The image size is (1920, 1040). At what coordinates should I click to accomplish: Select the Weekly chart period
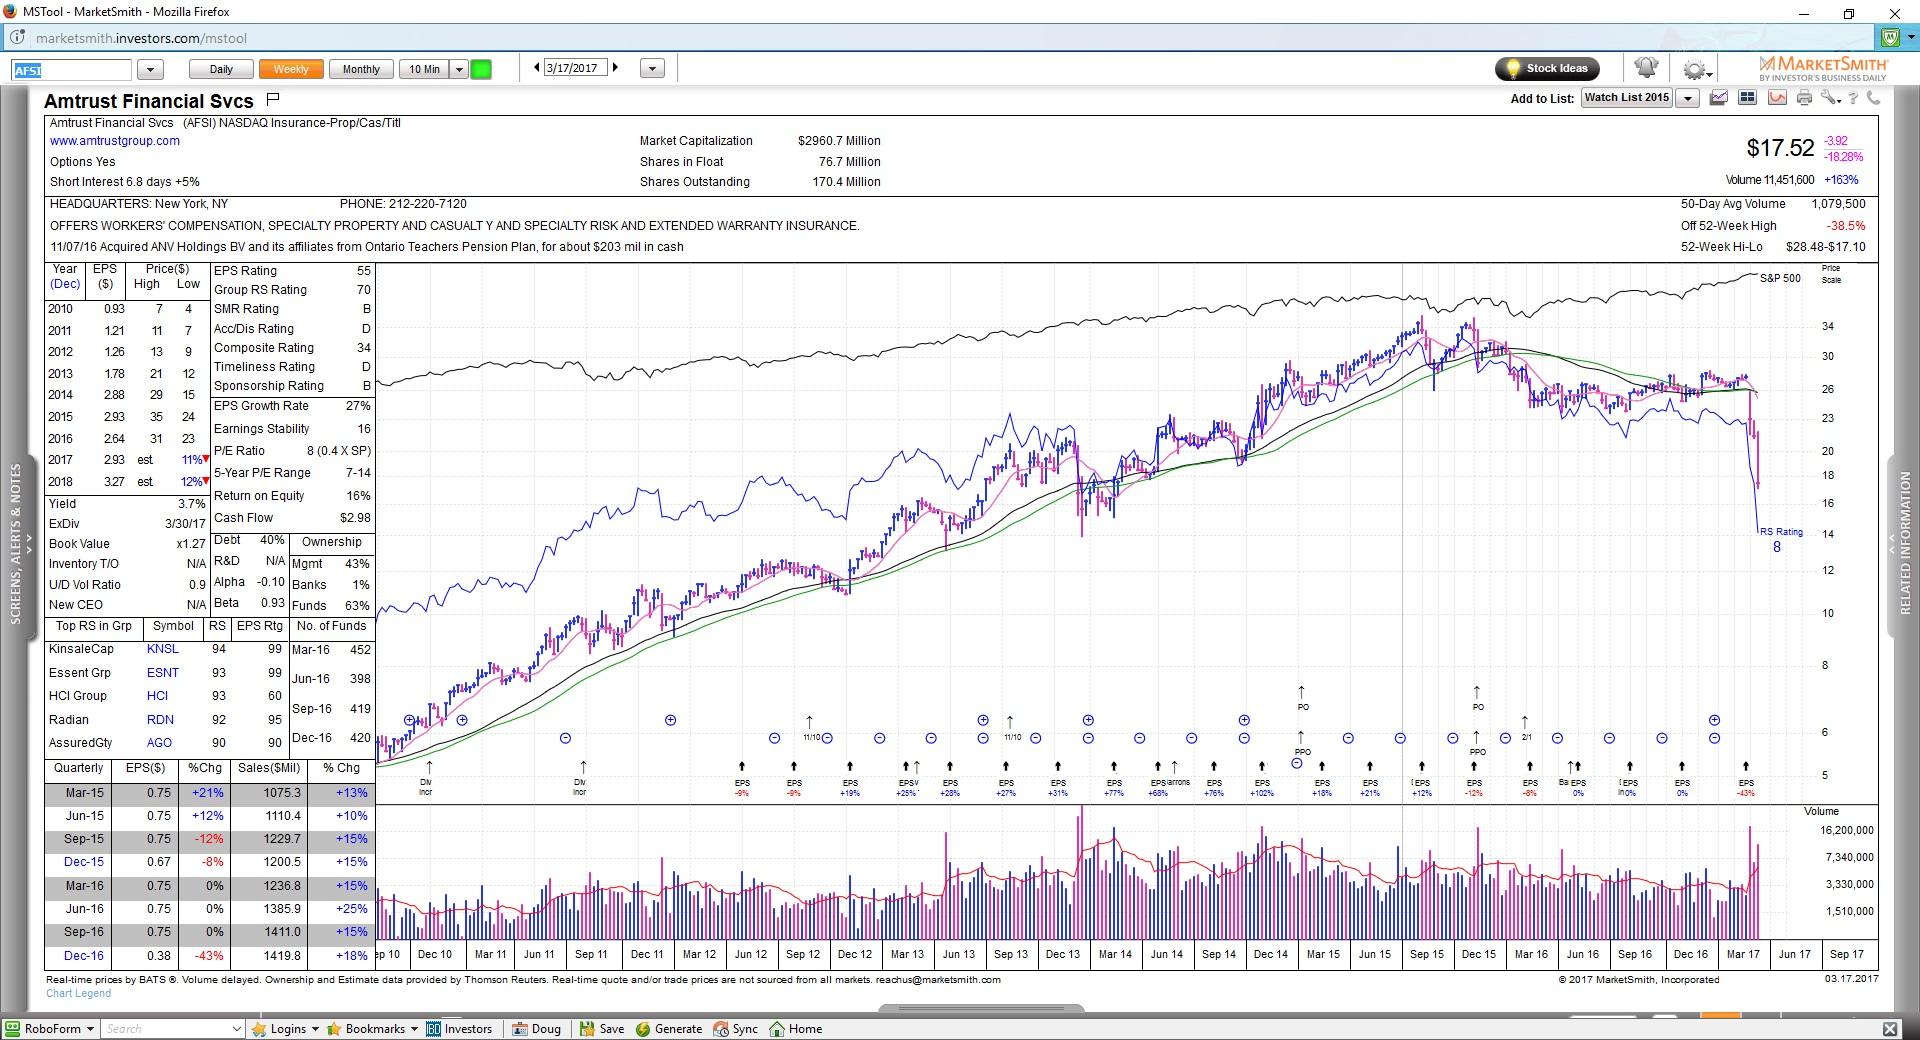tap(291, 69)
